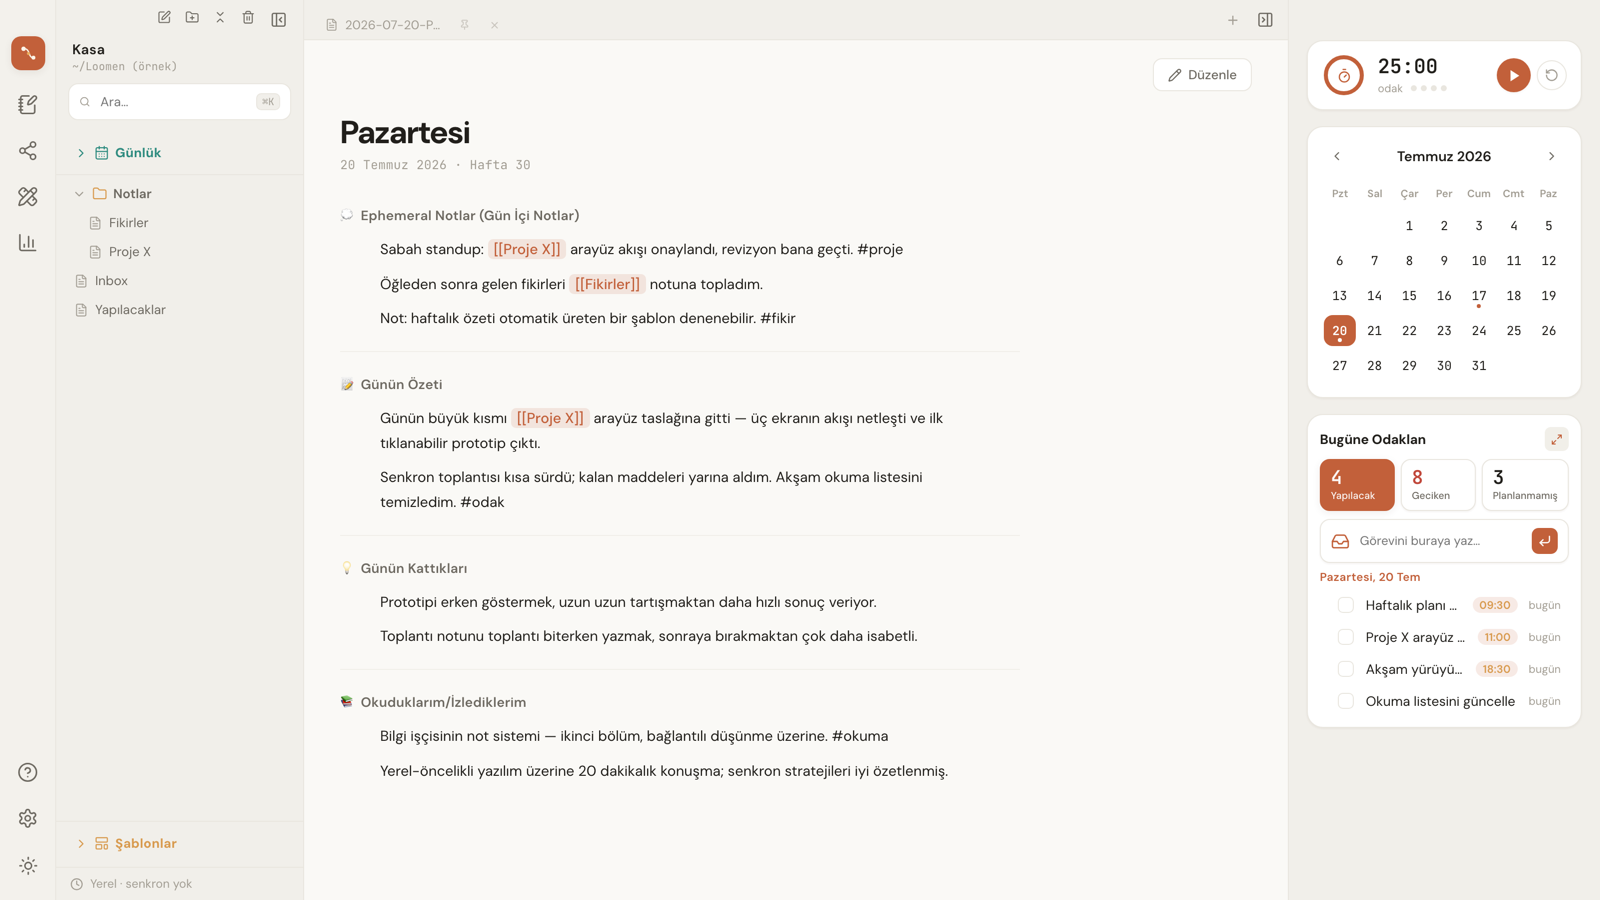Open the [[Fikirler]] note link
Image resolution: width=1600 pixels, height=900 pixels.
[x=607, y=284]
